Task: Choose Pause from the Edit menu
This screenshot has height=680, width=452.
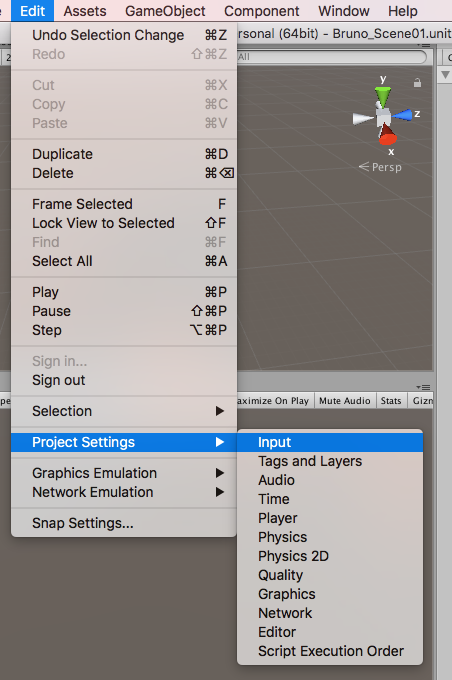Action: tap(124, 311)
